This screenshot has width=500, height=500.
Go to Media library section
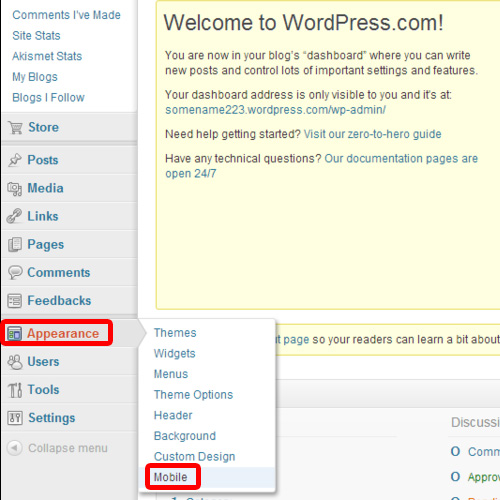click(x=45, y=188)
